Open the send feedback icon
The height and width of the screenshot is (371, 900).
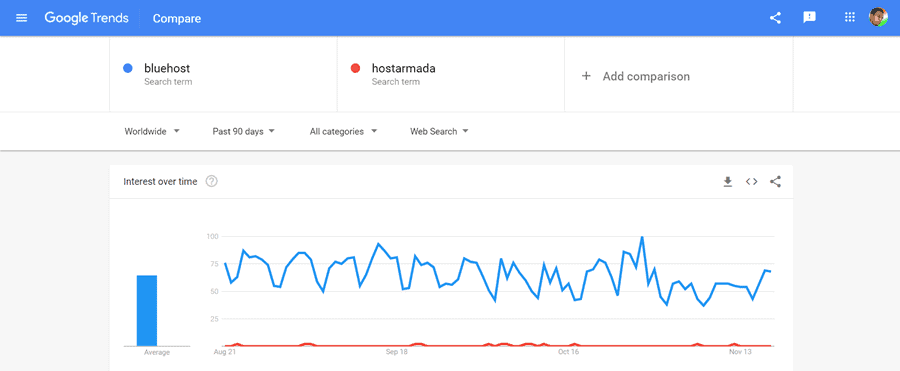click(x=809, y=18)
